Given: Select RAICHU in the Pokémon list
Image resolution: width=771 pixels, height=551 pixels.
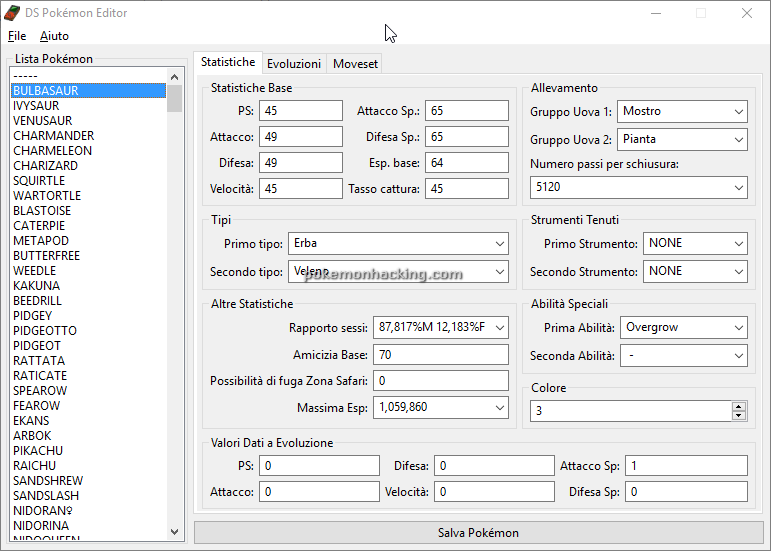Looking at the screenshot, I should point(89,465).
